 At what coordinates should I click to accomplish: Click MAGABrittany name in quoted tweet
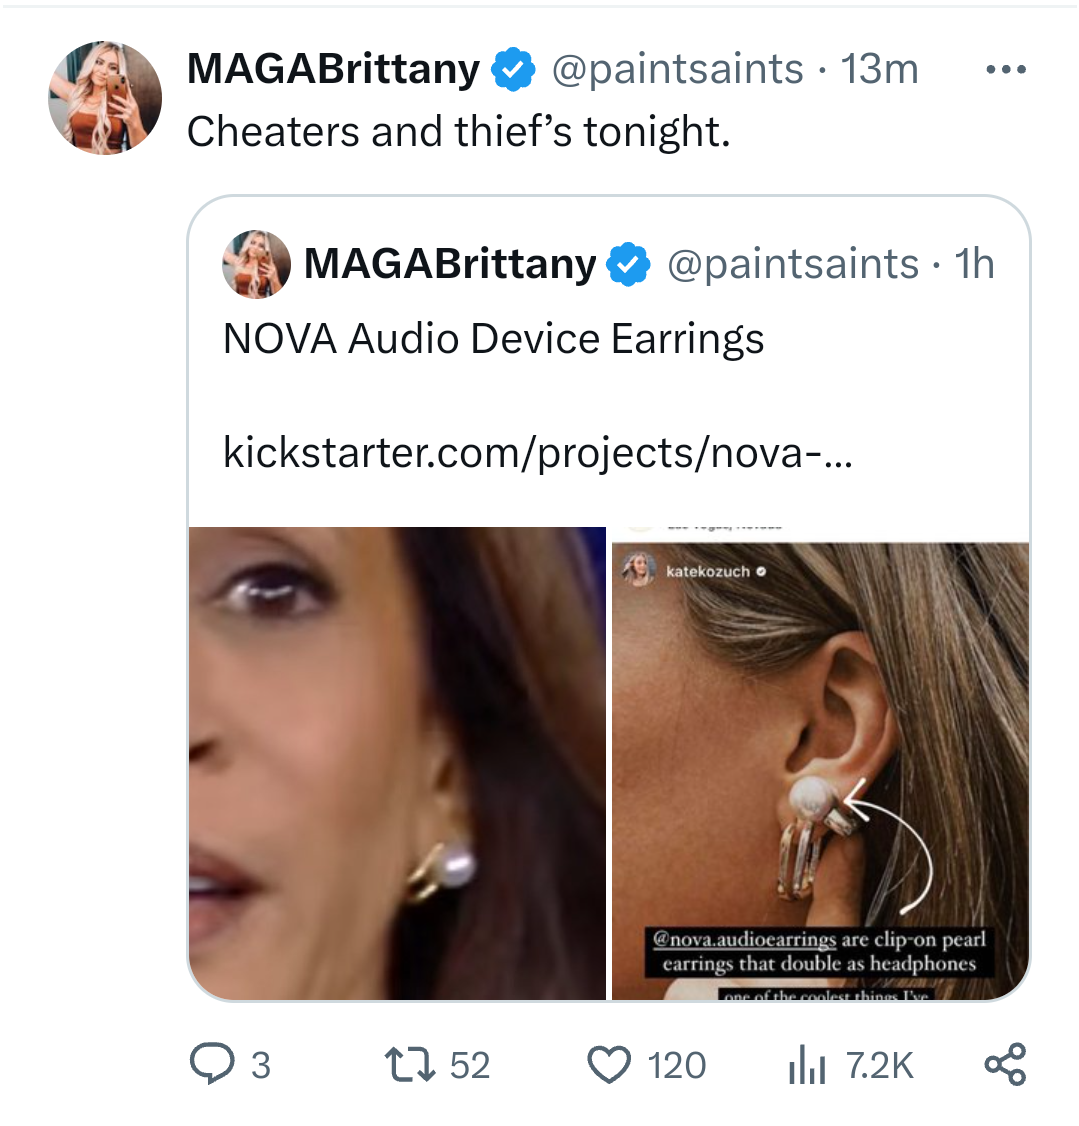tap(449, 264)
